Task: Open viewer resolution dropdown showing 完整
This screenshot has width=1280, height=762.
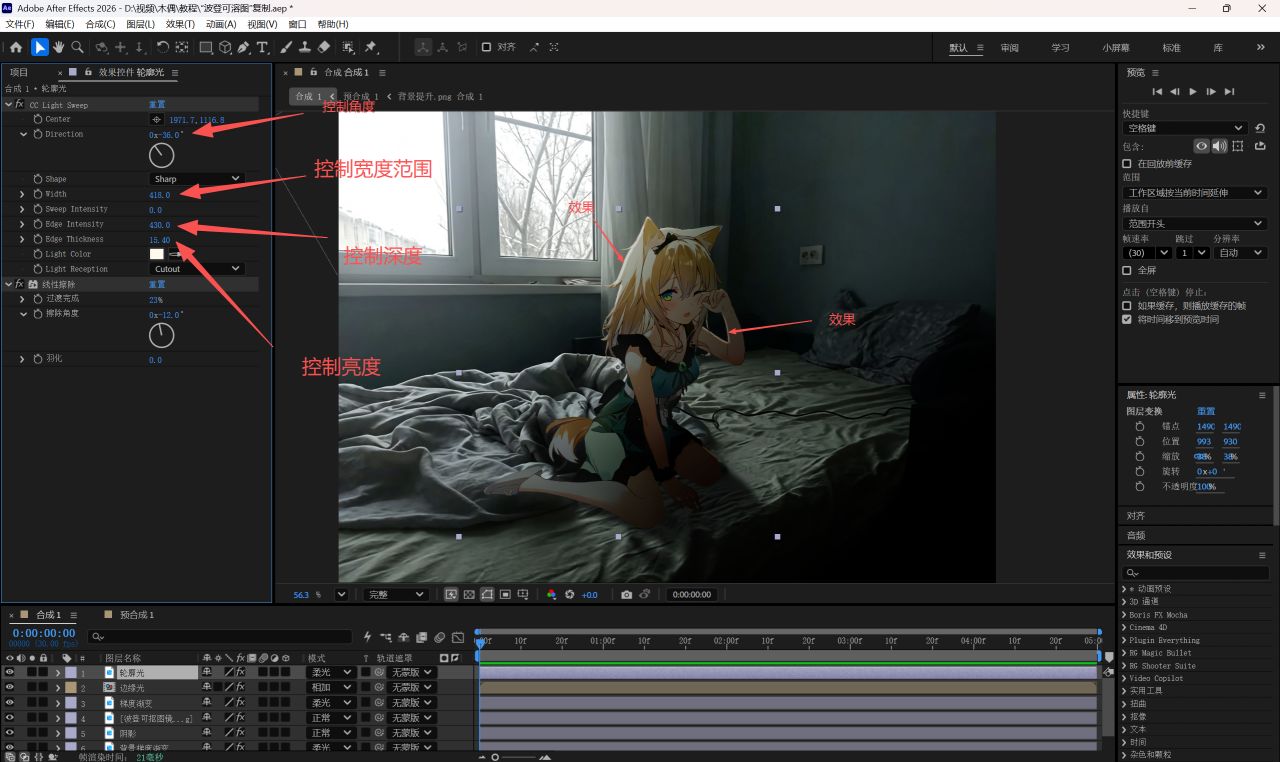Action: click(x=395, y=594)
